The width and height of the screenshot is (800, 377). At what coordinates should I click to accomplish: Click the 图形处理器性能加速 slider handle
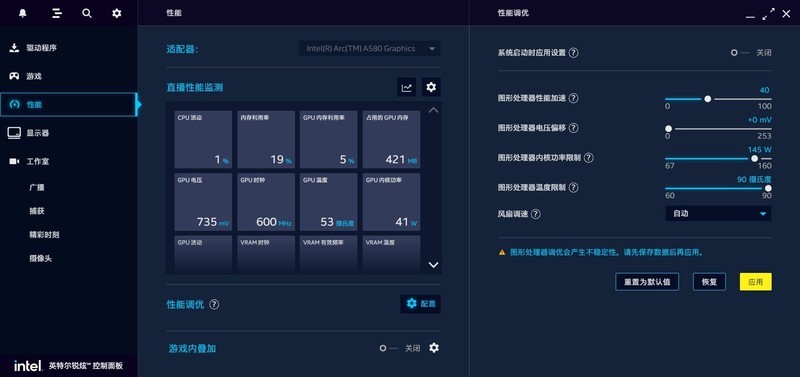(708, 99)
